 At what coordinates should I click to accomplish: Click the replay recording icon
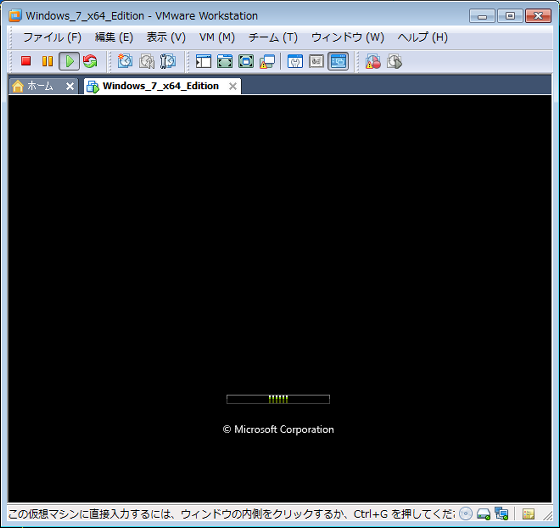pos(394,61)
